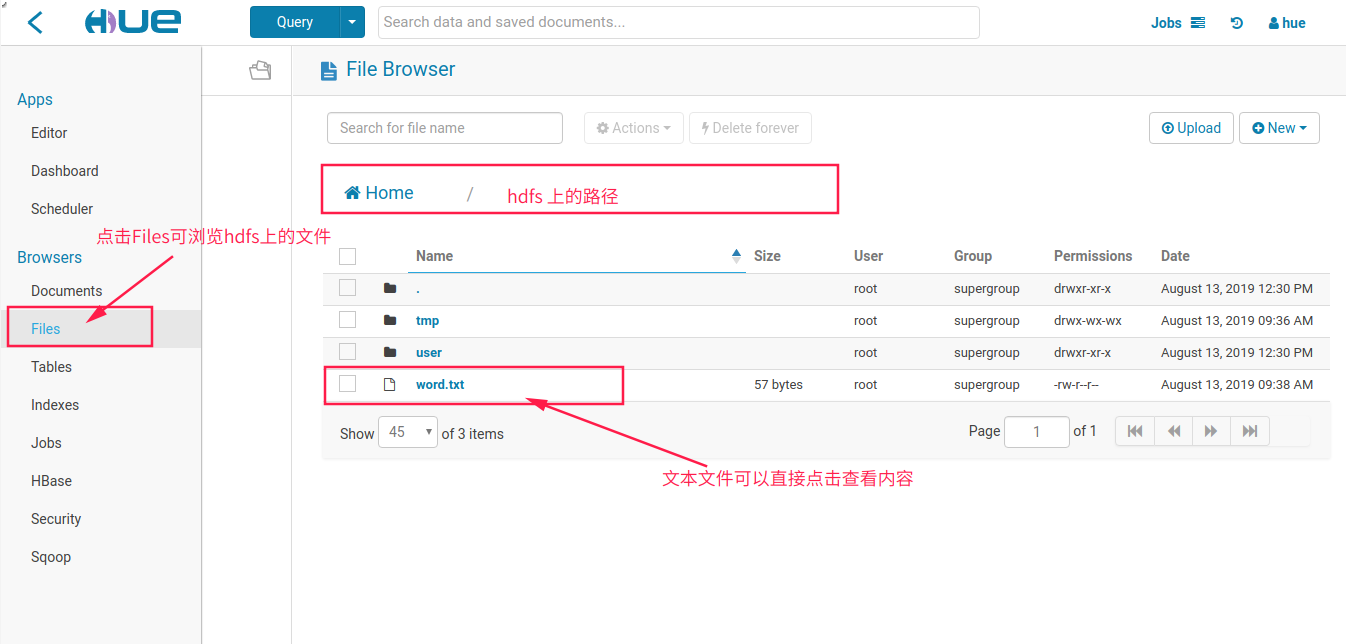Viewport: 1346px width, 644px height.
Task: Open Jobs in the sidebar
Action: point(46,443)
